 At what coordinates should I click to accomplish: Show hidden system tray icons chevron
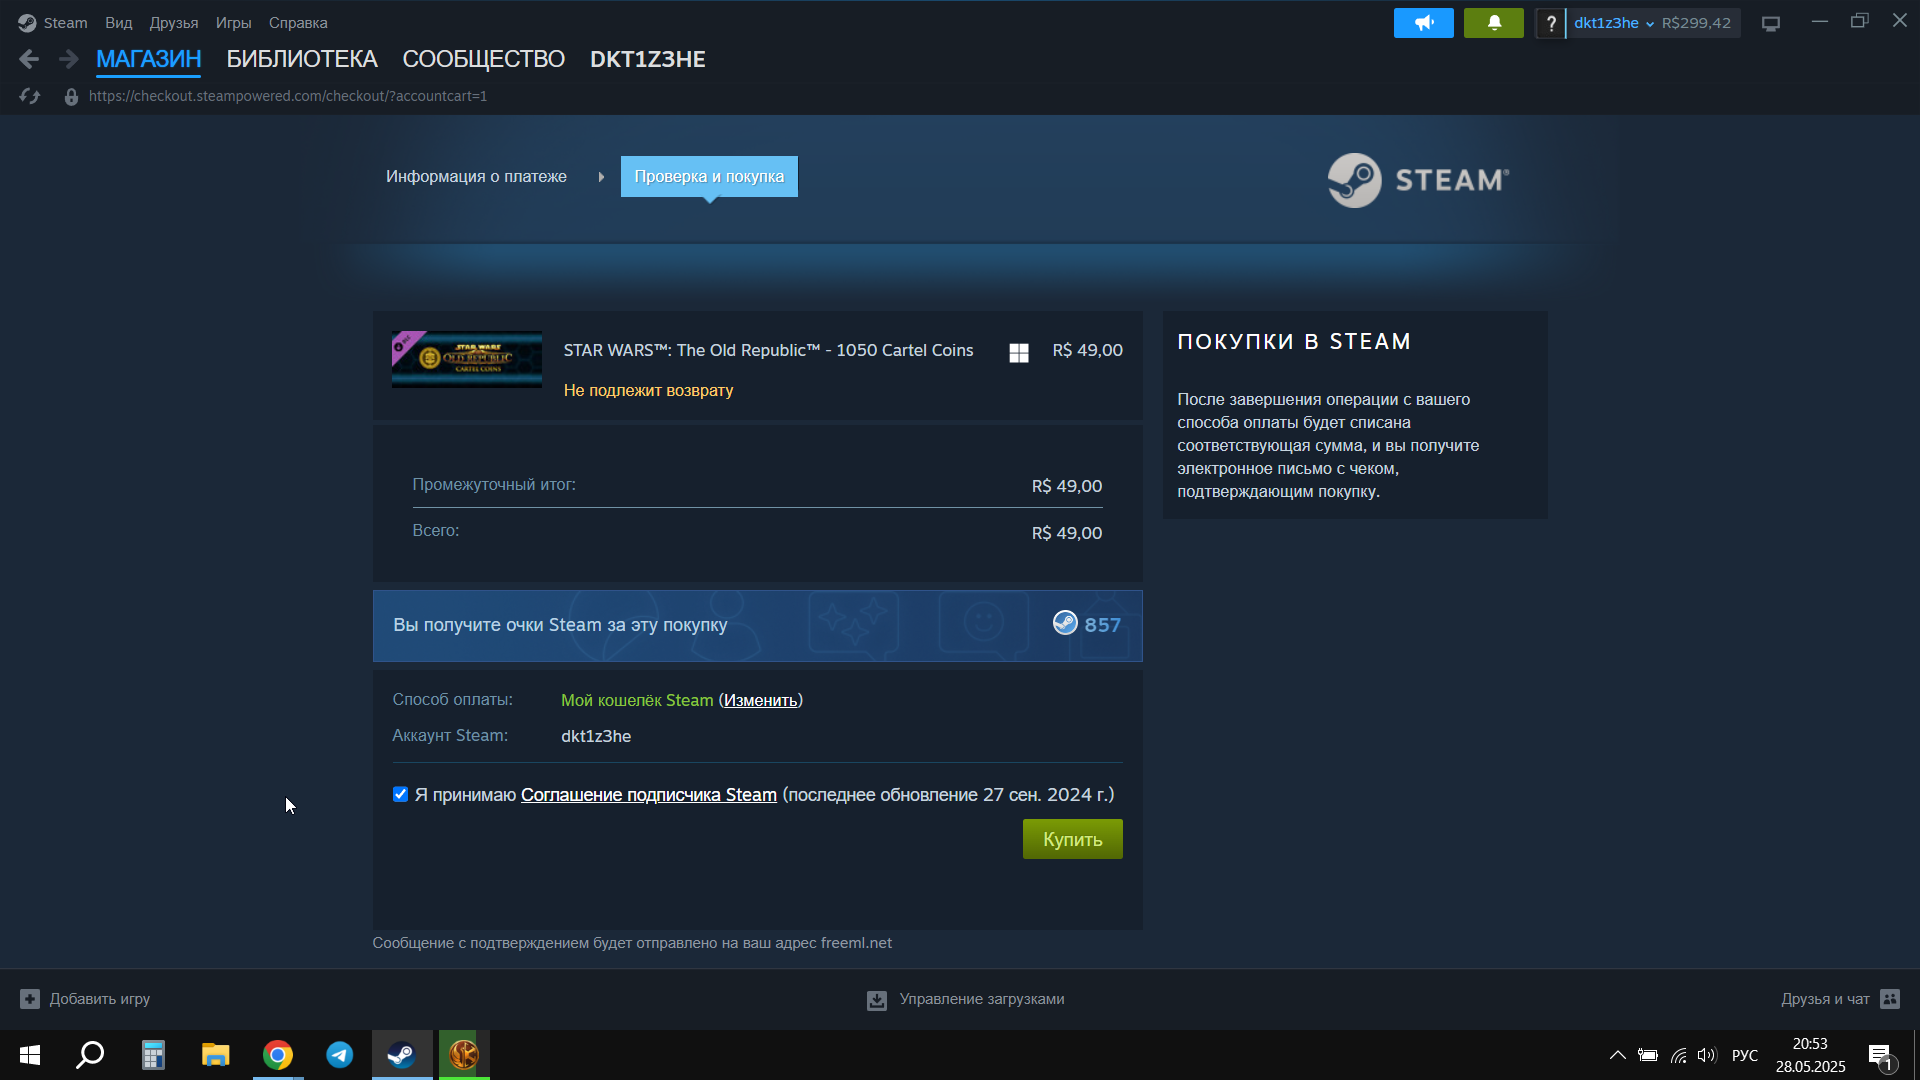(1617, 1055)
